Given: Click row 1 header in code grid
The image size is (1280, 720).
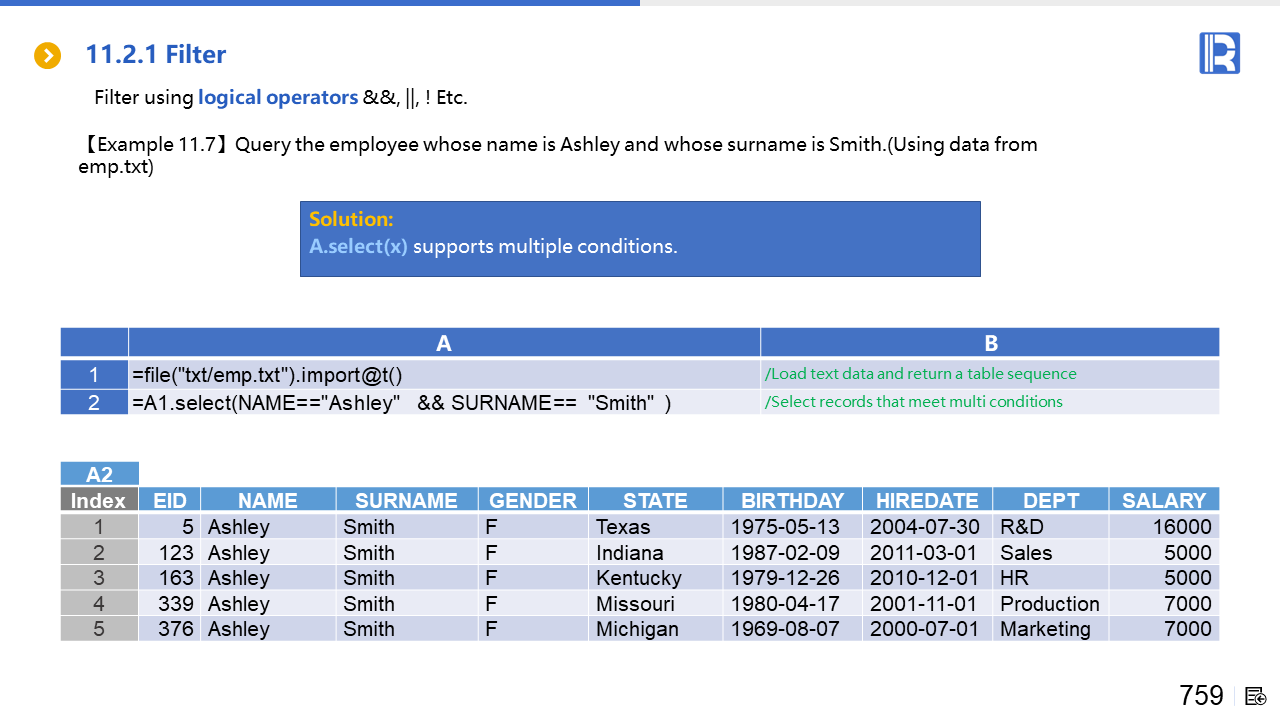Looking at the screenshot, I should coord(94,375).
